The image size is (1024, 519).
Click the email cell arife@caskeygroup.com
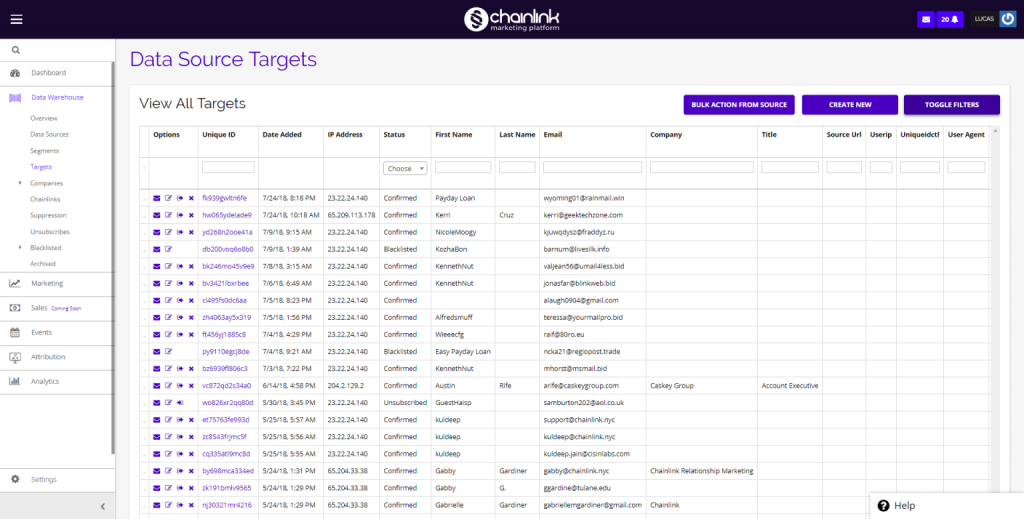581,386
